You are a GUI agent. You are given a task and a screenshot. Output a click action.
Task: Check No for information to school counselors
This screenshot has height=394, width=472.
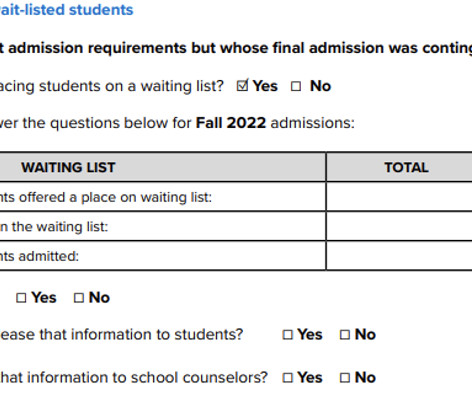click(345, 378)
